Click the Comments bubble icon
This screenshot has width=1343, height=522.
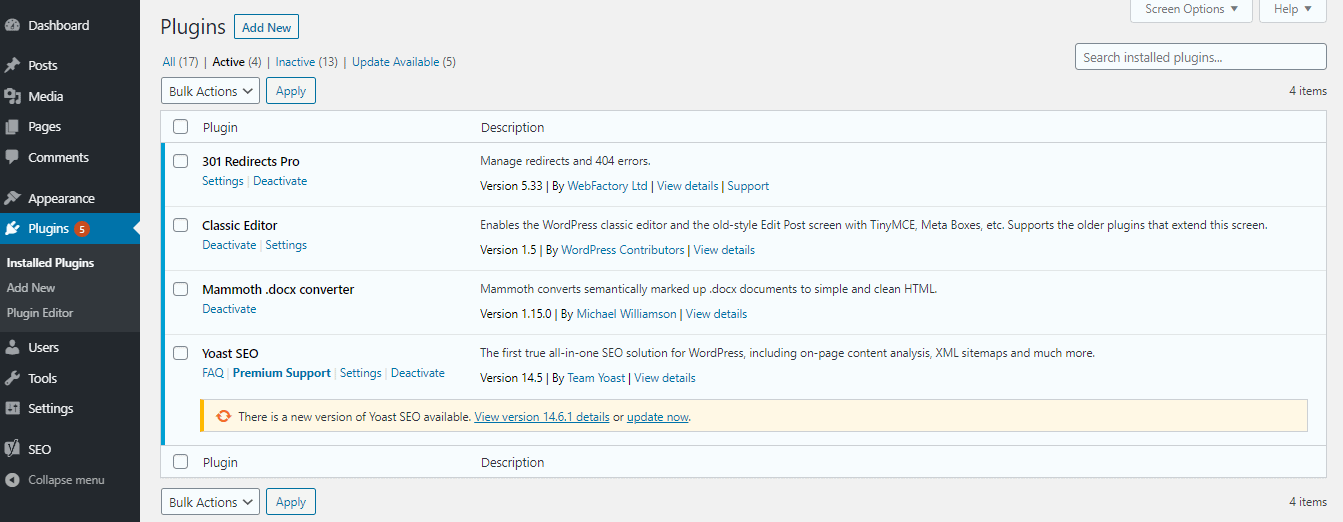tap(13, 157)
